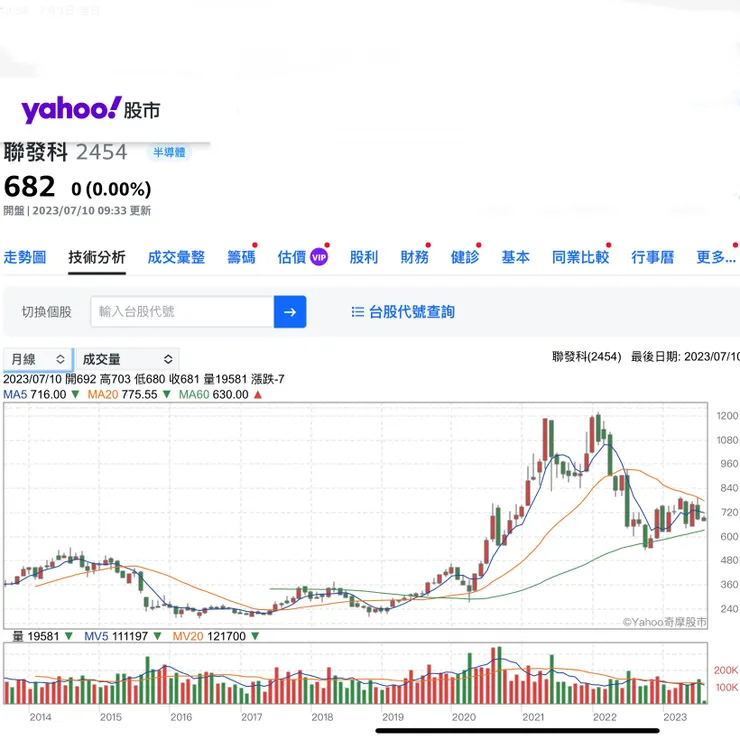Open the 成交彙整 tab

tap(176, 258)
